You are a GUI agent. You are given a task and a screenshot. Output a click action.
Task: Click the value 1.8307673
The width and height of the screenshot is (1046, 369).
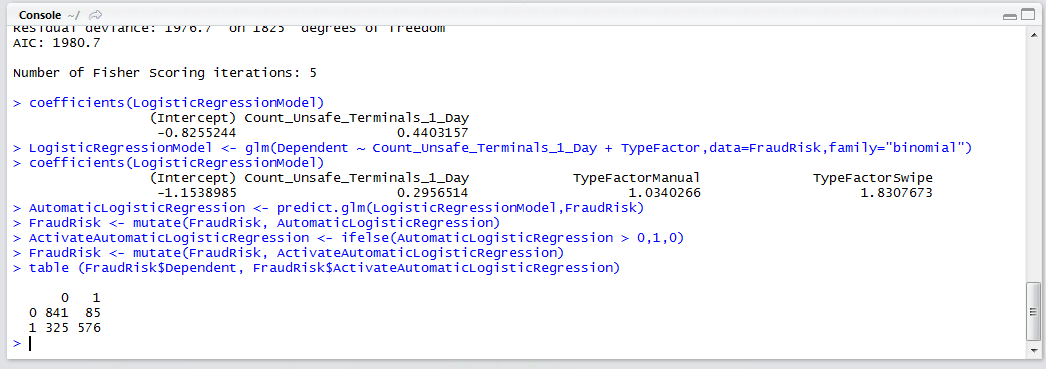pyautogui.click(x=896, y=193)
